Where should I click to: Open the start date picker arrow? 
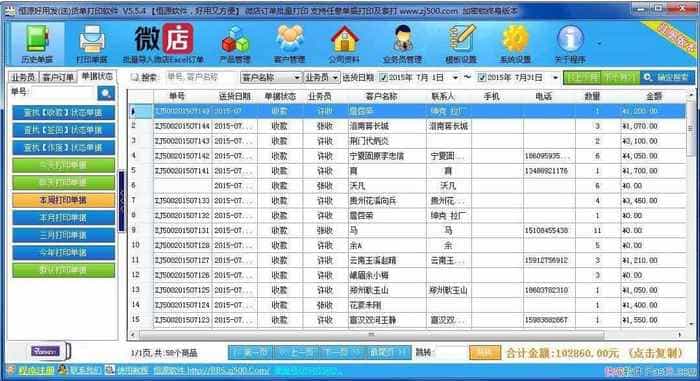click(x=455, y=78)
